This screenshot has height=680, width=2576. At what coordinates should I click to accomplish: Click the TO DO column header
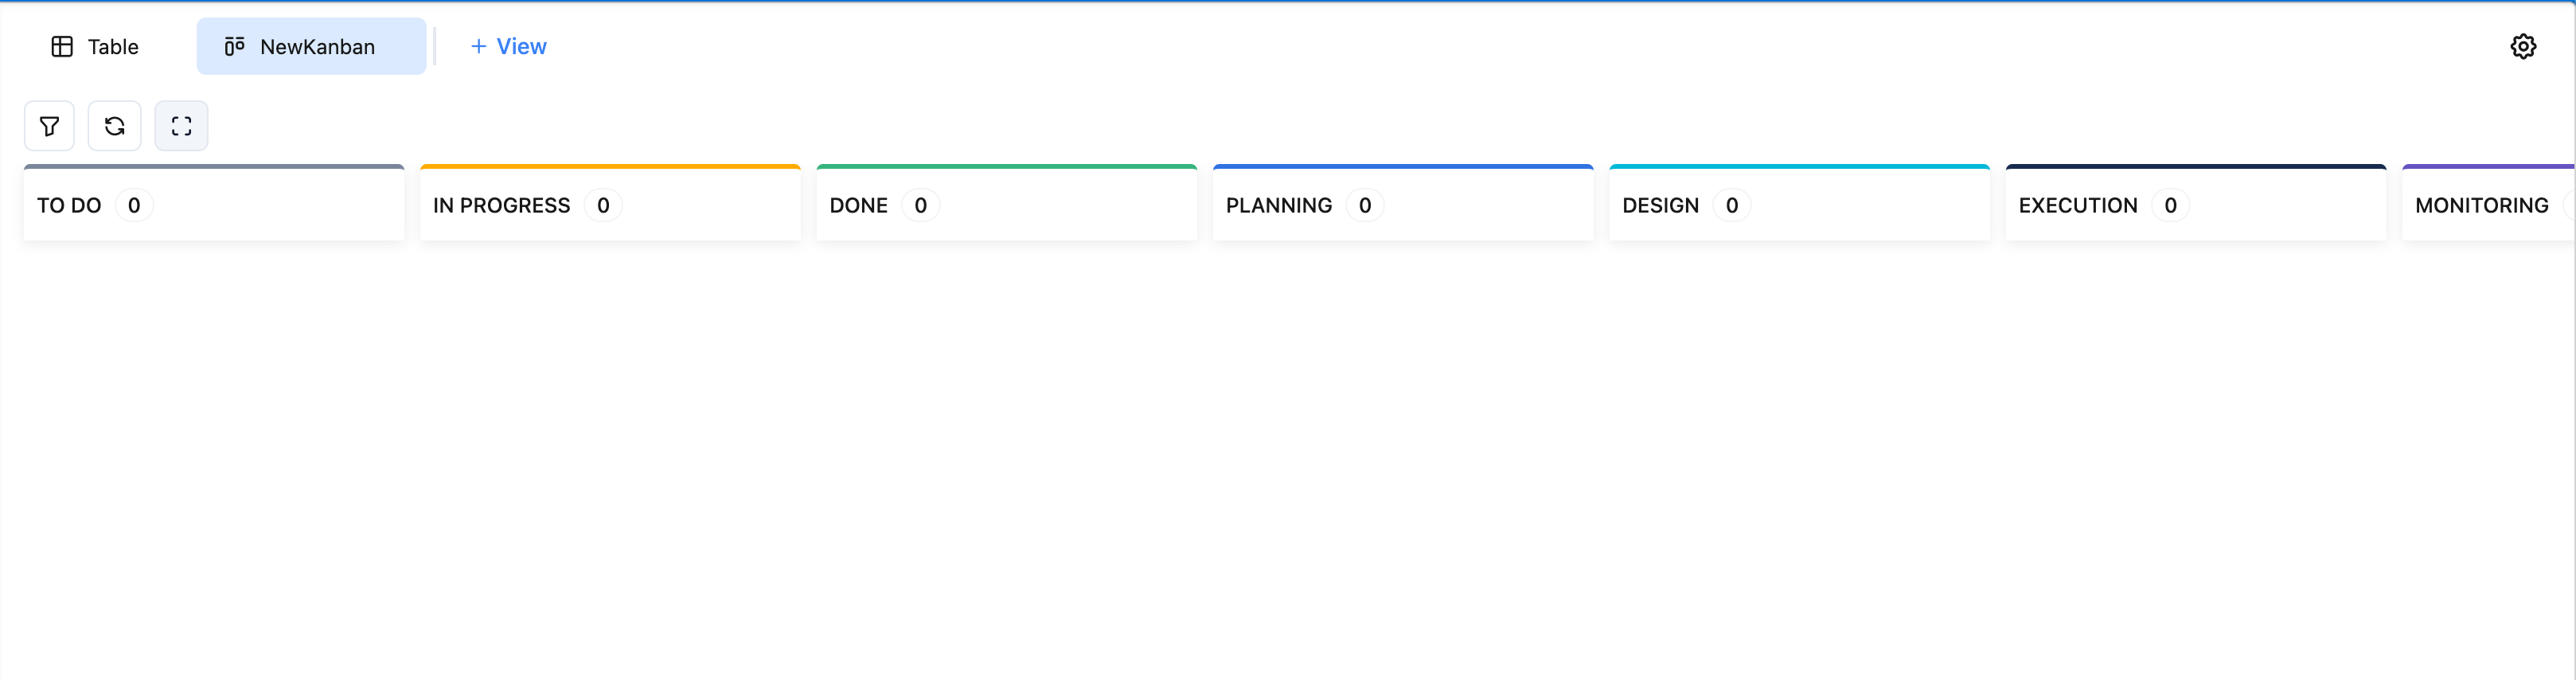pyautogui.click(x=69, y=205)
